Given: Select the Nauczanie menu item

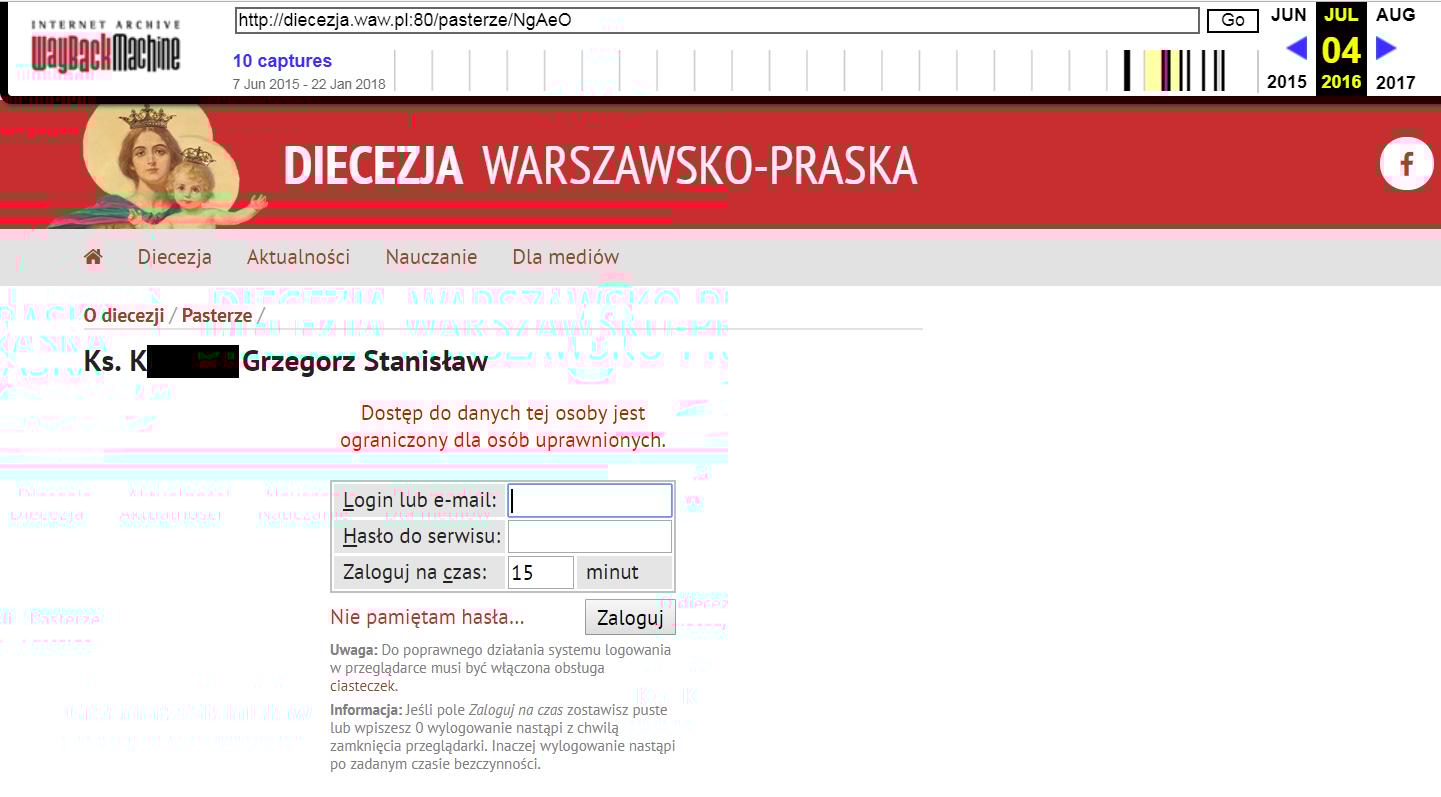Looking at the screenshot, I should click(431, 257).
